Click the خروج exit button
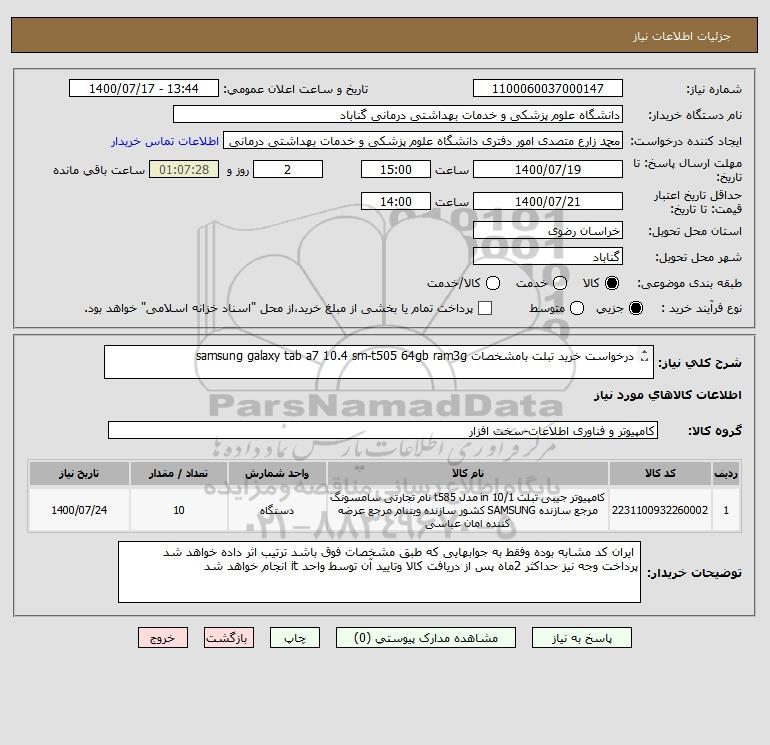 [x=163, y=638]
